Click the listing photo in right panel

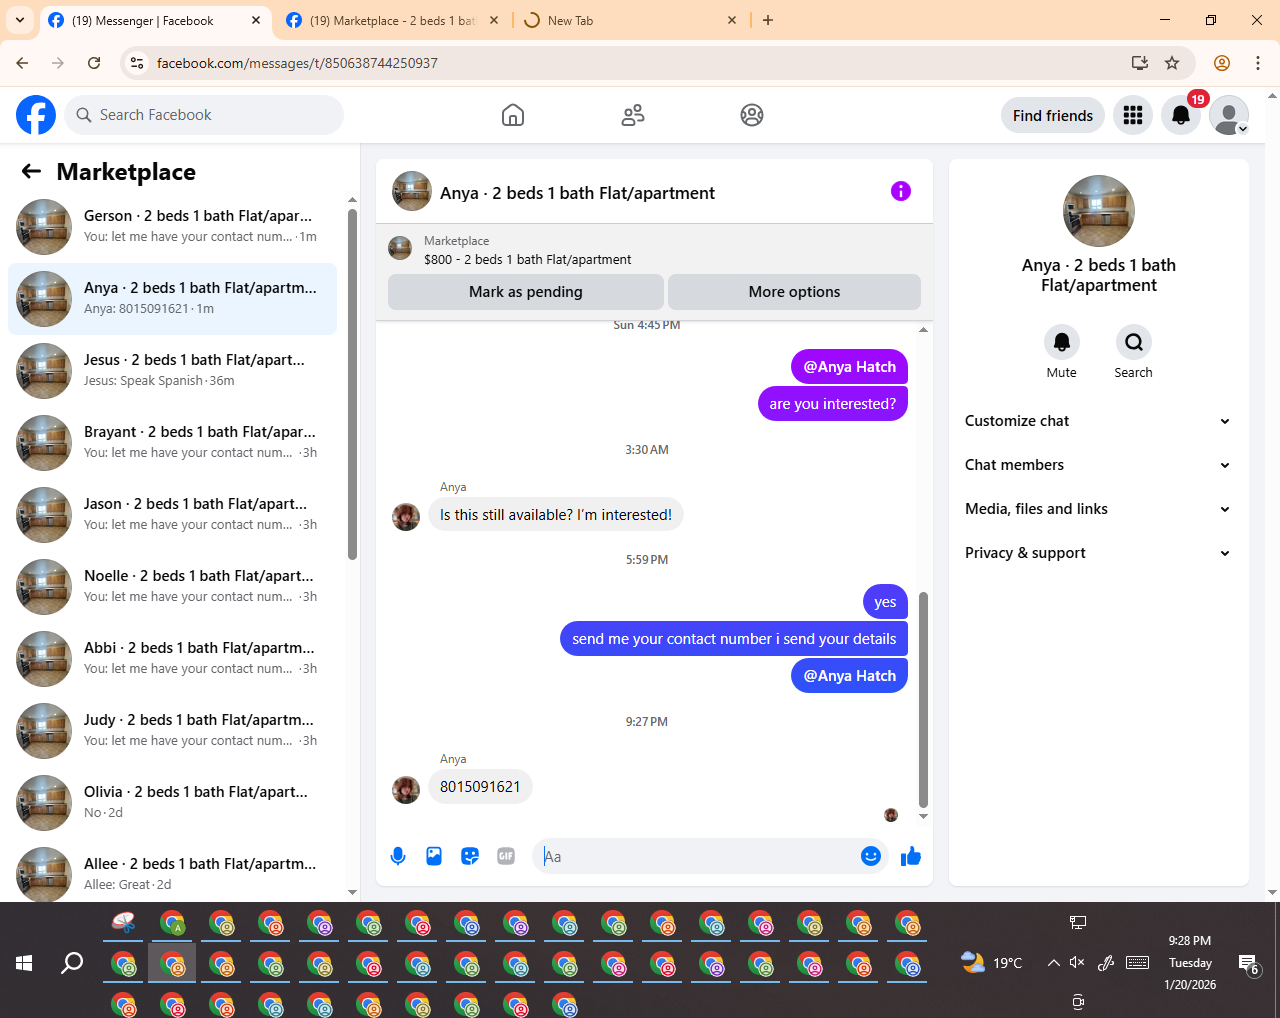pos(1099,211)
